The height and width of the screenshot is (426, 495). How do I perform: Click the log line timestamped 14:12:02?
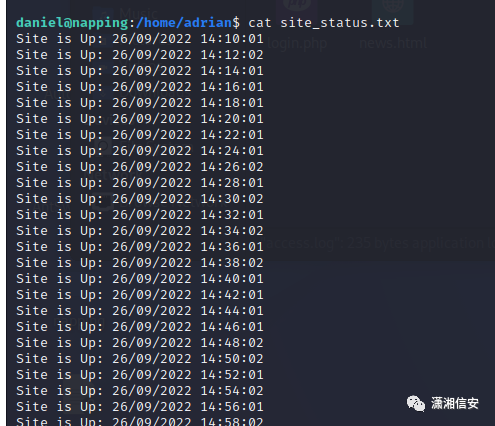(140, 55)
